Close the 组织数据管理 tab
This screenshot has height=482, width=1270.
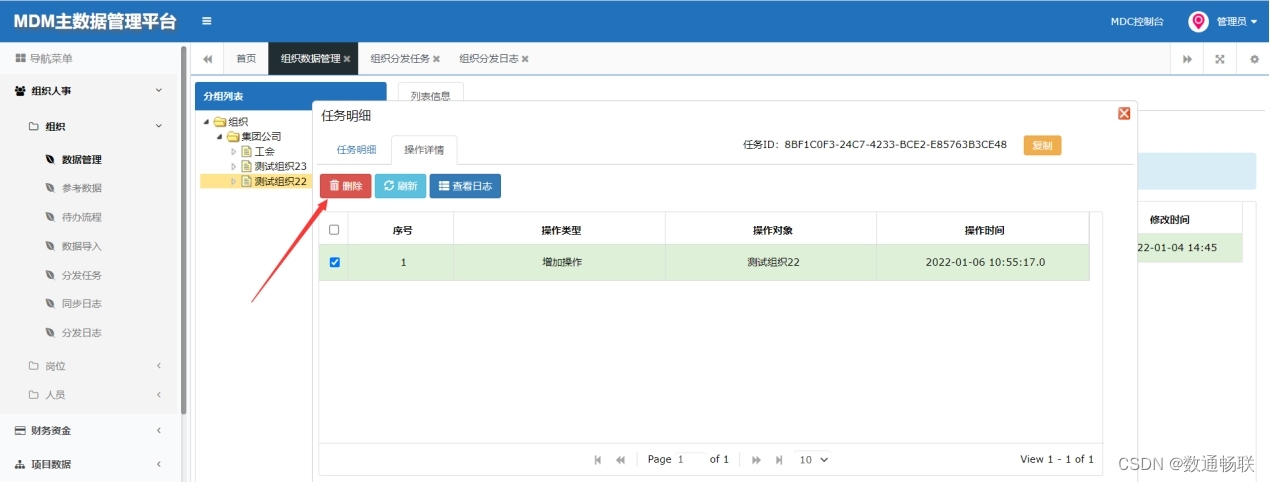347,59
